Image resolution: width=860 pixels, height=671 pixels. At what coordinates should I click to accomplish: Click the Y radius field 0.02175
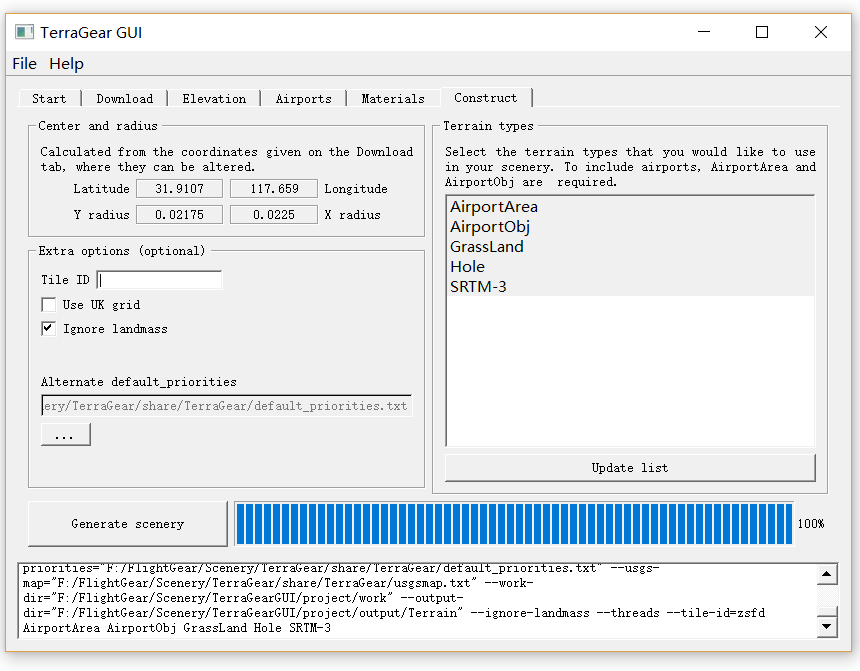(179, 215)
